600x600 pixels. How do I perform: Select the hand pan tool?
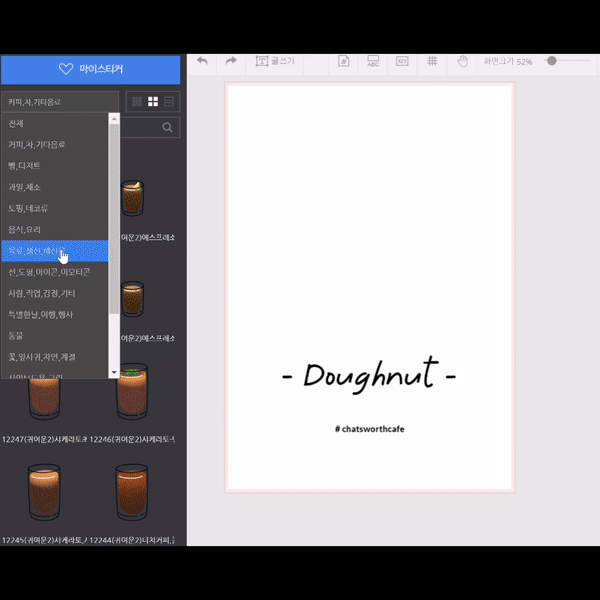tap(463, 61)
